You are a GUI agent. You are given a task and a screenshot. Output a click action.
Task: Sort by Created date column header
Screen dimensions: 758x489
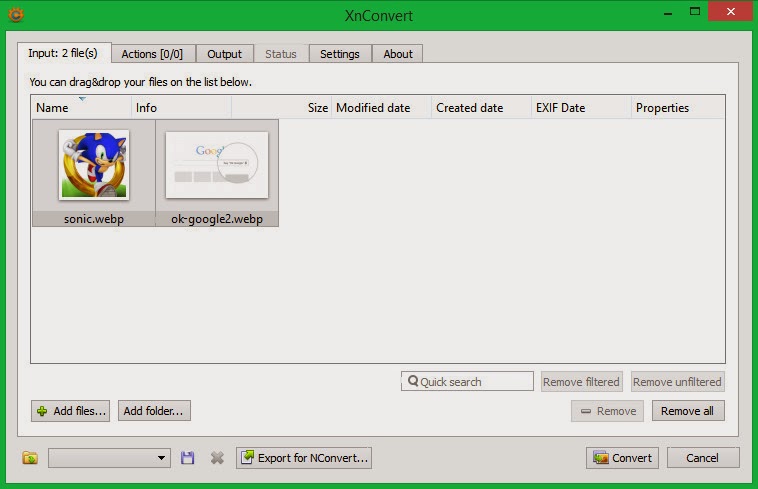coord(481,107)
